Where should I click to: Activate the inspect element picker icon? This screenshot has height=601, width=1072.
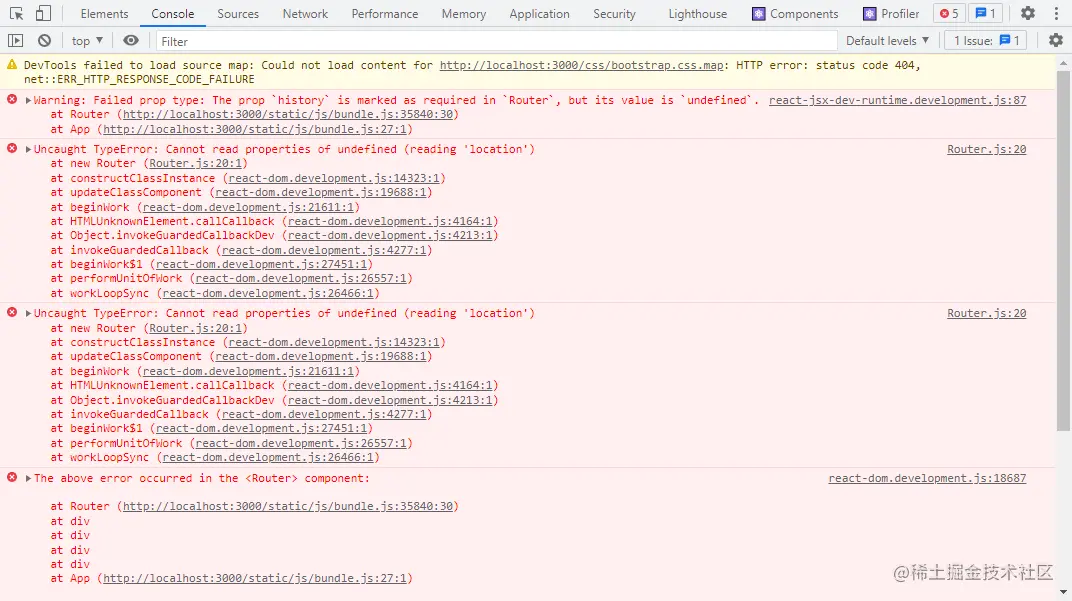(16, 14)
